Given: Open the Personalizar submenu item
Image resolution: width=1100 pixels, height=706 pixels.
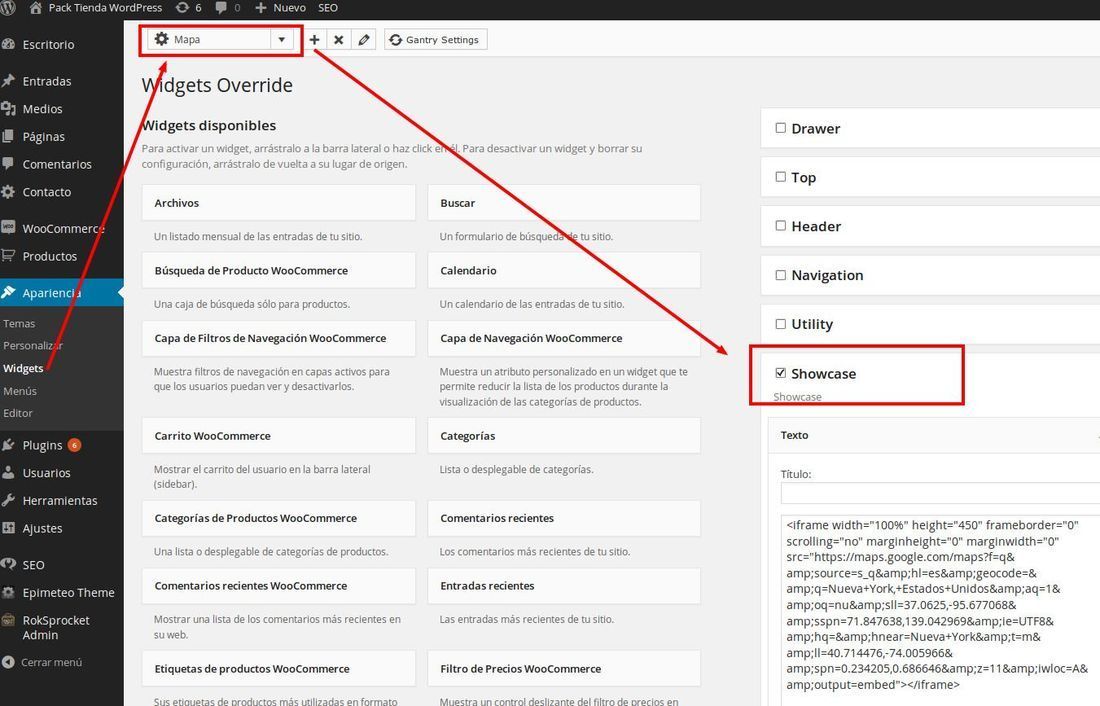Looking at the screenshot, I should (x=33, y=345).
